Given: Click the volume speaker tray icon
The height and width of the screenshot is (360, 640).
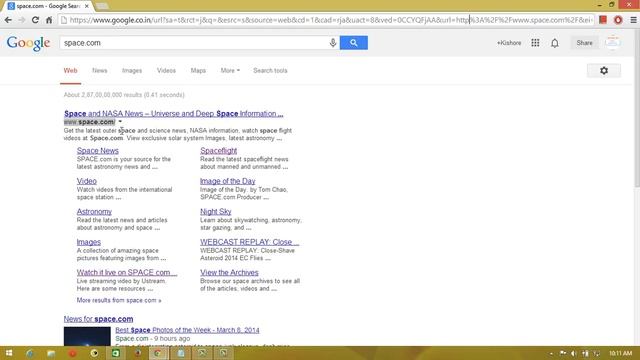Looking at the screenshot, I should [x=573, y=353].
